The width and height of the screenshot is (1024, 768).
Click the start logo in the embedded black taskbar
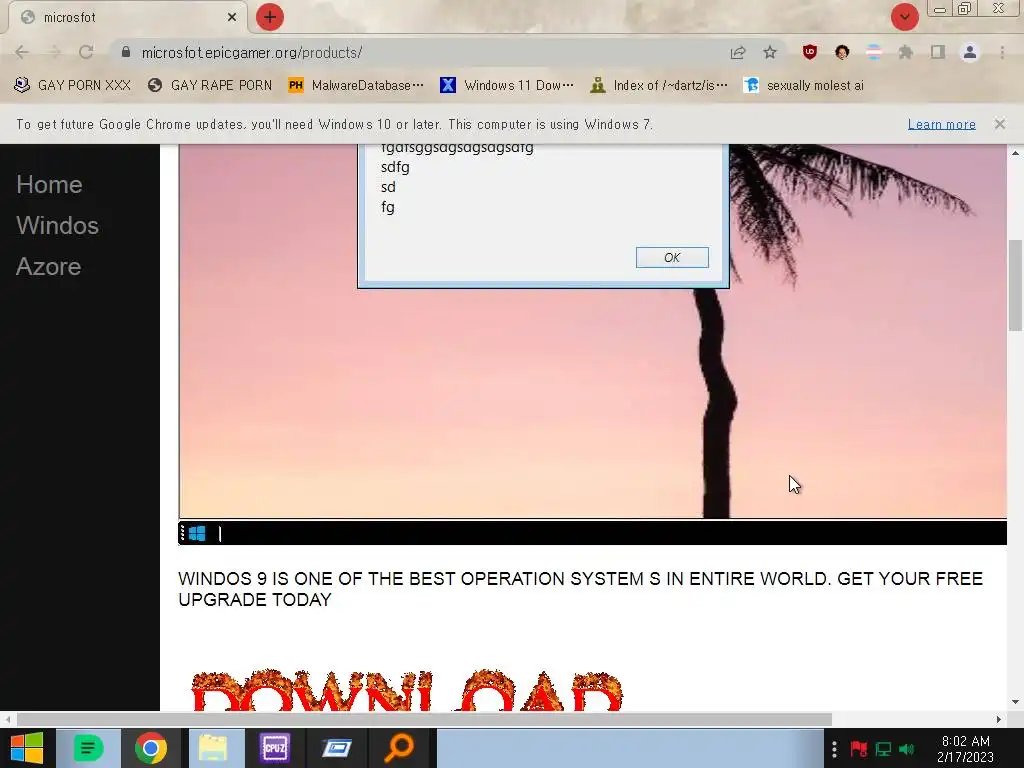[197, 534]
